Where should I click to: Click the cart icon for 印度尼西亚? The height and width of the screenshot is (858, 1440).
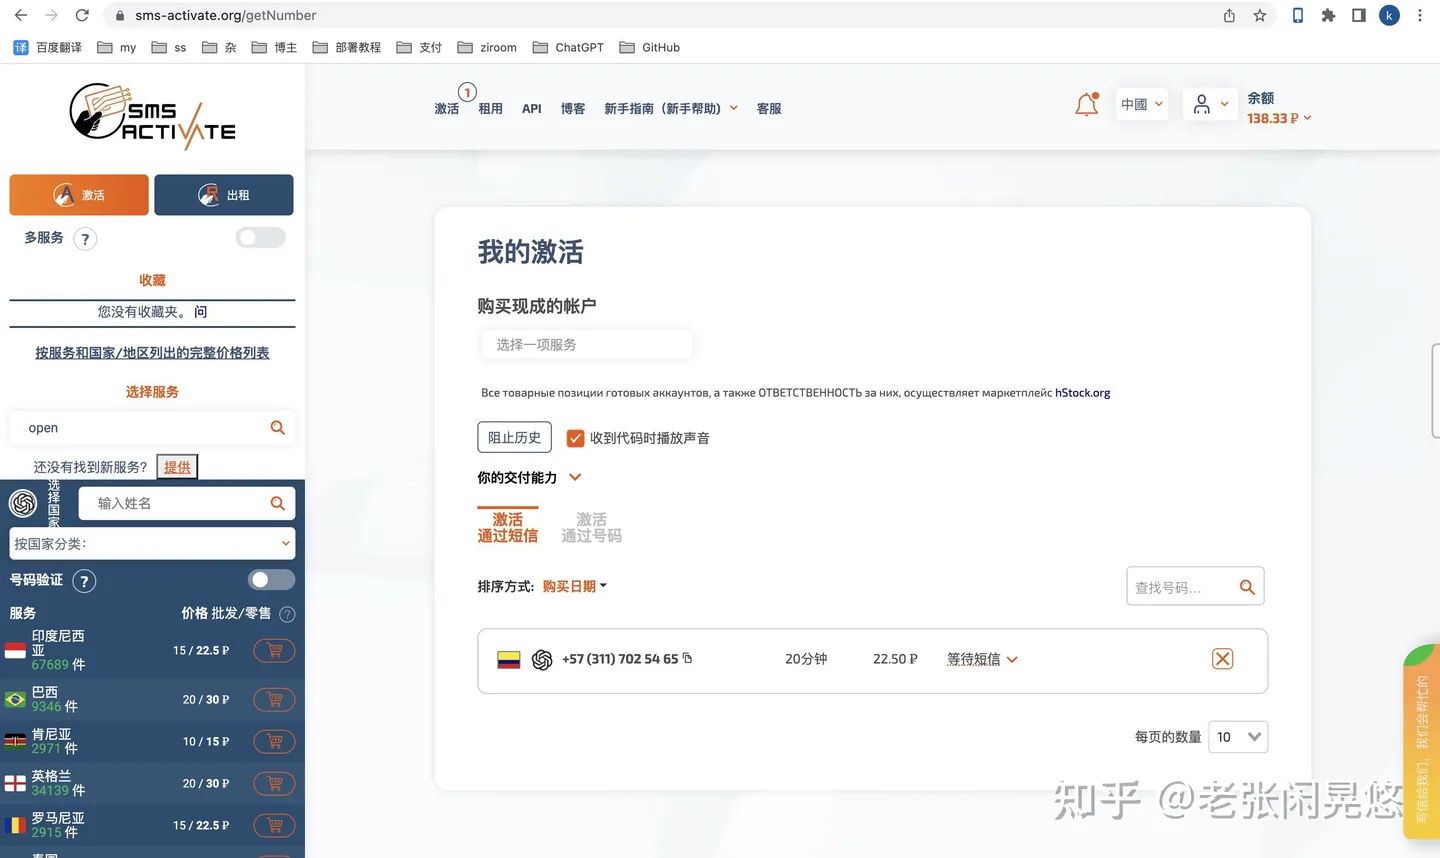click(274, 650)
